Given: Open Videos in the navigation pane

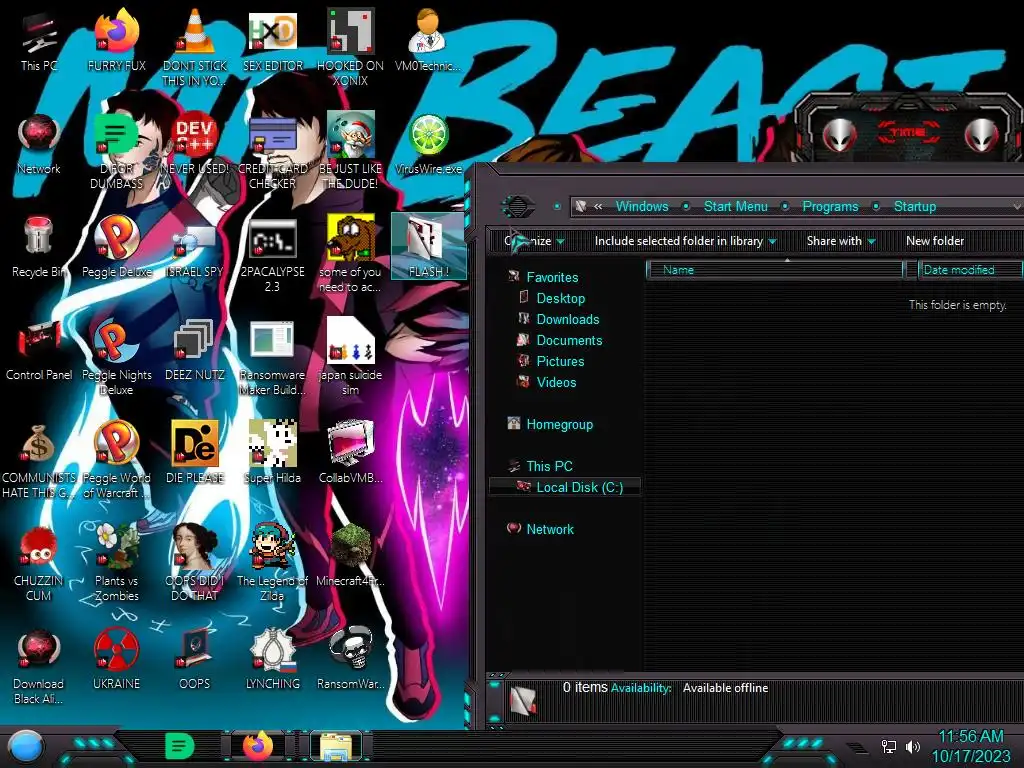Looking at the screenshot, I should (556, 382).
